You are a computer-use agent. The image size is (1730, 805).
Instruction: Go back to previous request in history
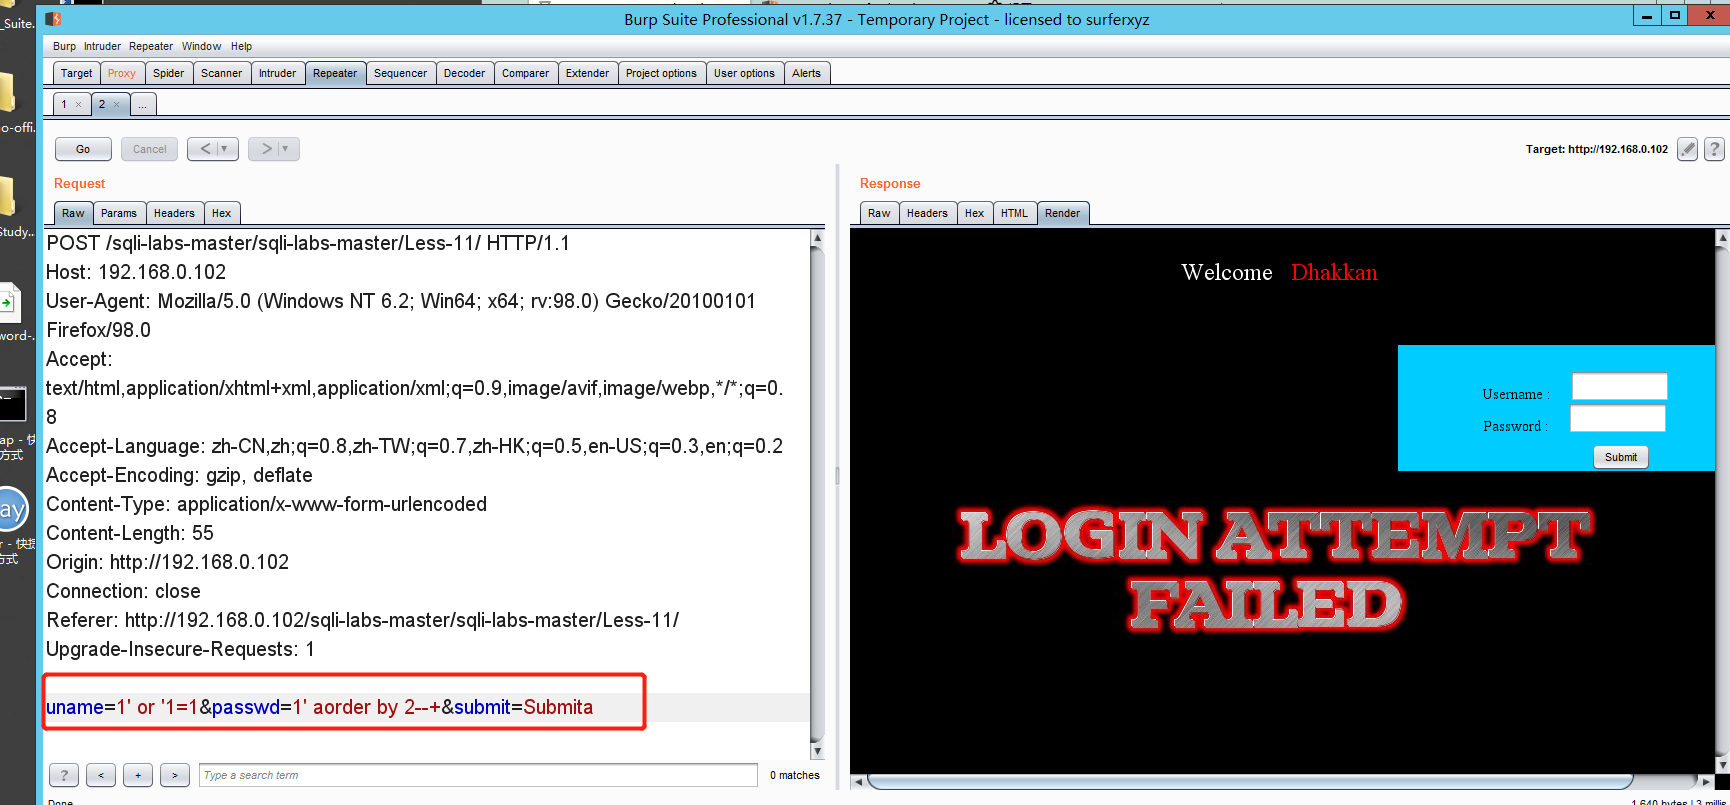click(205, 149)
